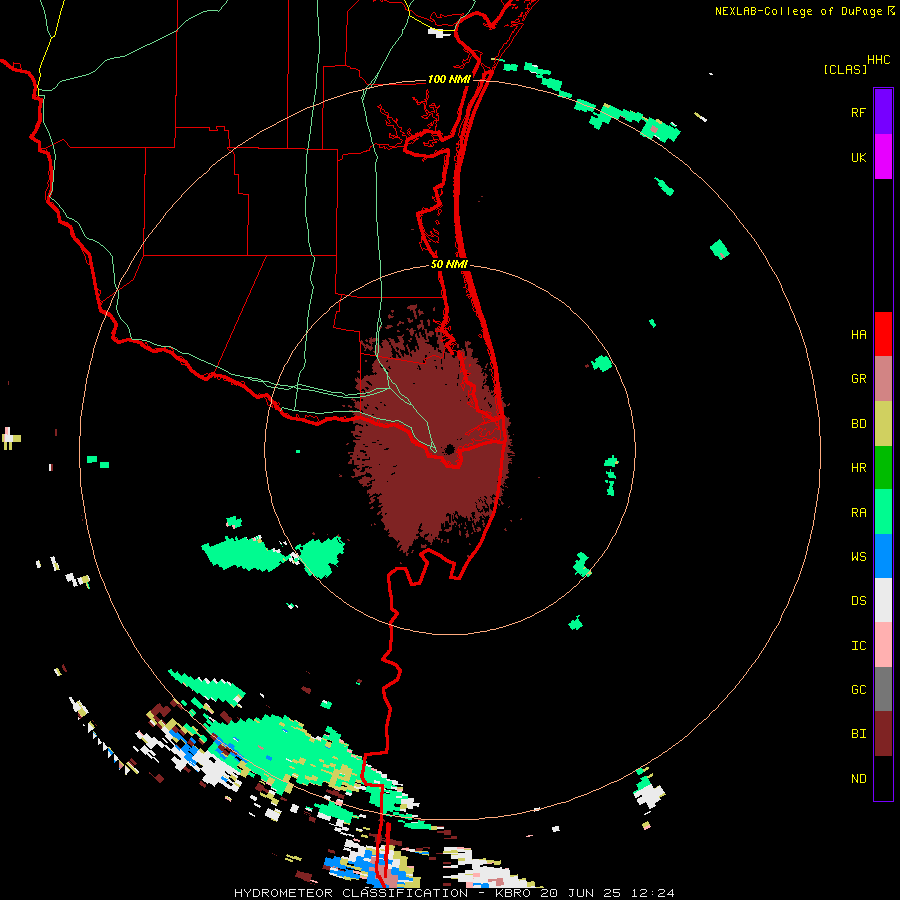Click the HR dark green legend swatch
This screenshot has width=900, height=900.
pos(883,468)
